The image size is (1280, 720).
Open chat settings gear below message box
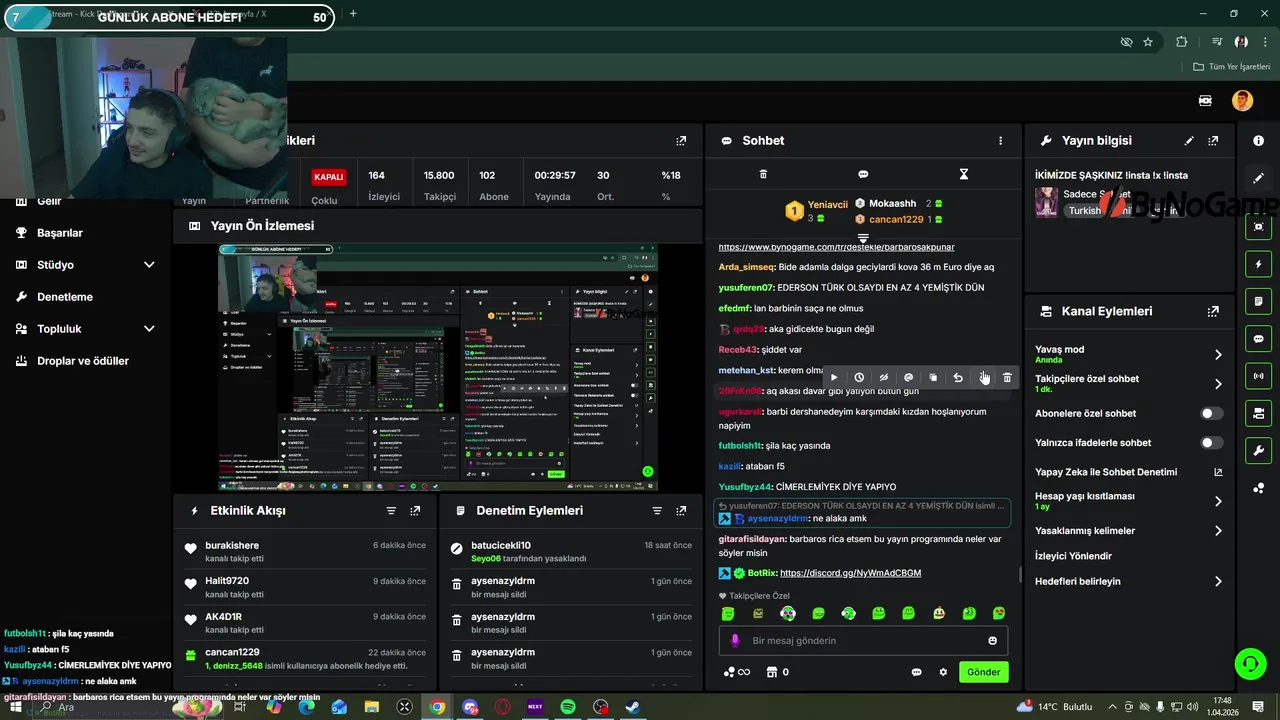pos(943,672)
